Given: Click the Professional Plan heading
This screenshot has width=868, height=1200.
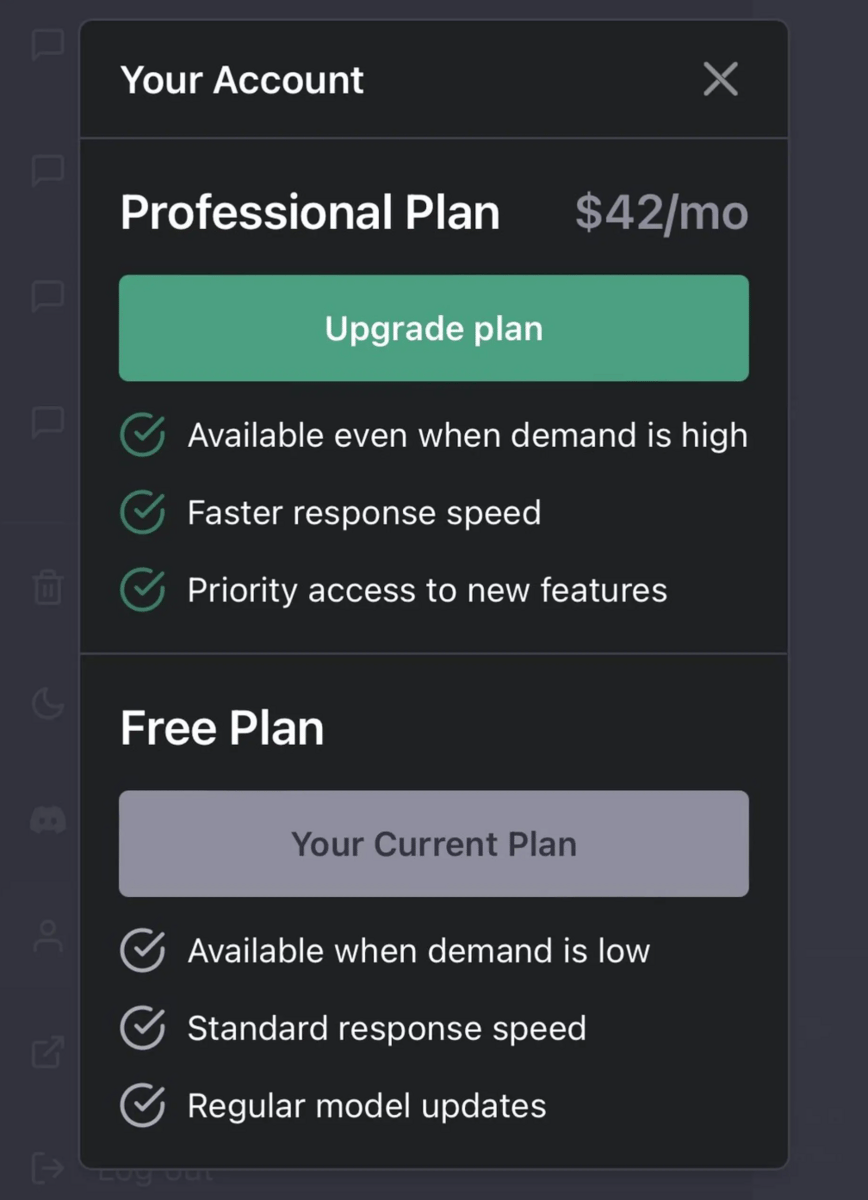Looking at the screenshot, I should [310, 213].
